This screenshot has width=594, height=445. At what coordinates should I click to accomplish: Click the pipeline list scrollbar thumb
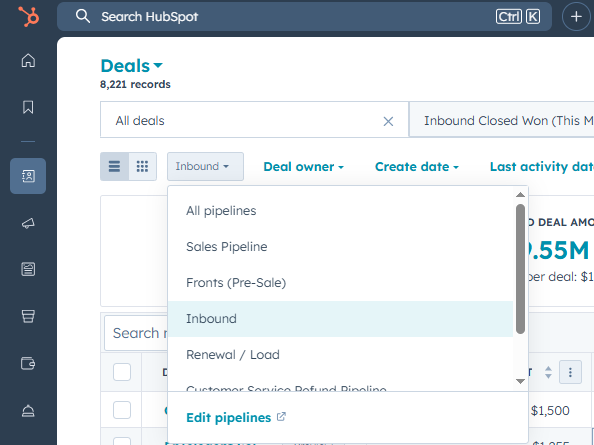pos(520,269)
